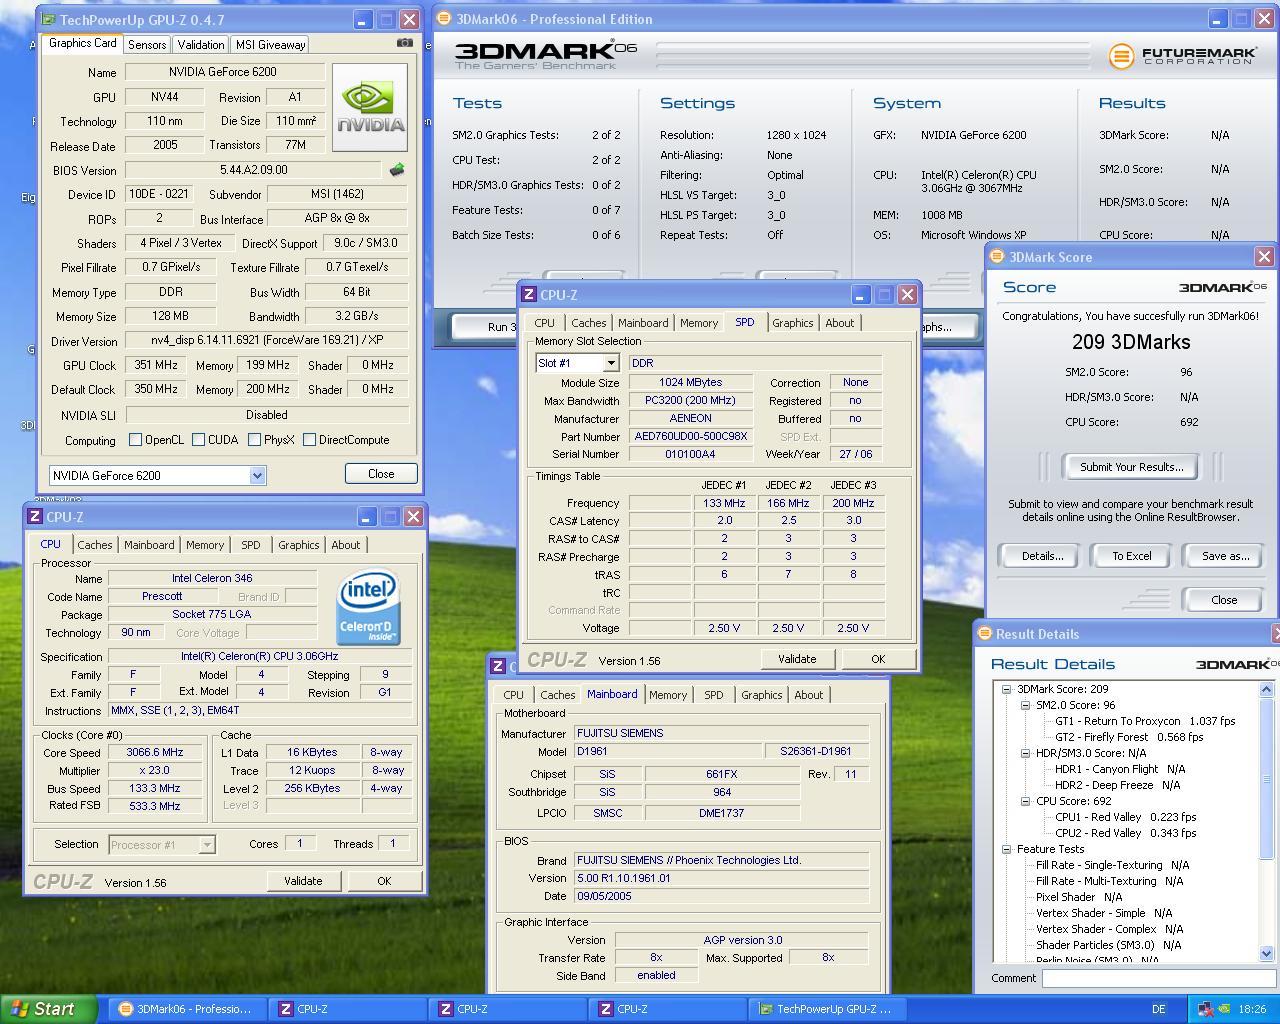Image resolution: width=1280 pixels, height=1024 pixels.
Task: Click Close button in GPU-Z window
Action: pyautogui.click(x=381, y=474)
